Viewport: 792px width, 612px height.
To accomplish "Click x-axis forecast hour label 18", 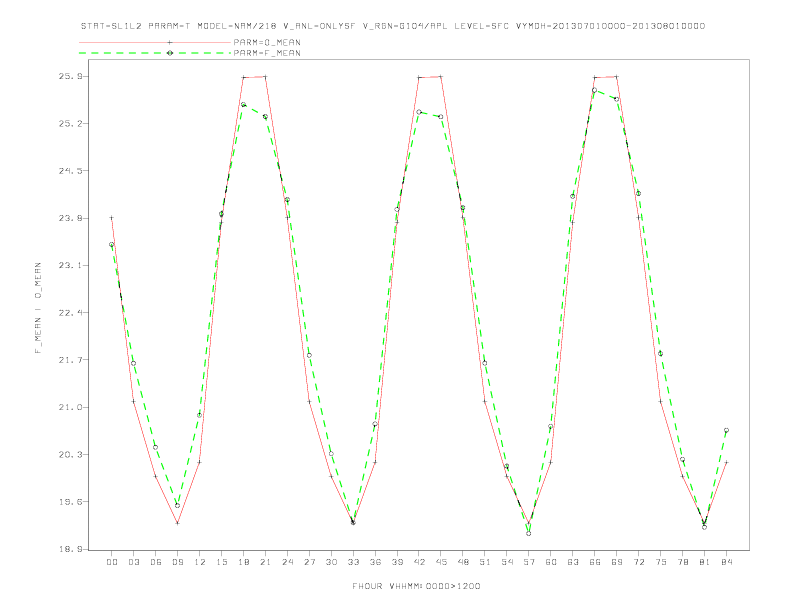I will coord(243,562).
